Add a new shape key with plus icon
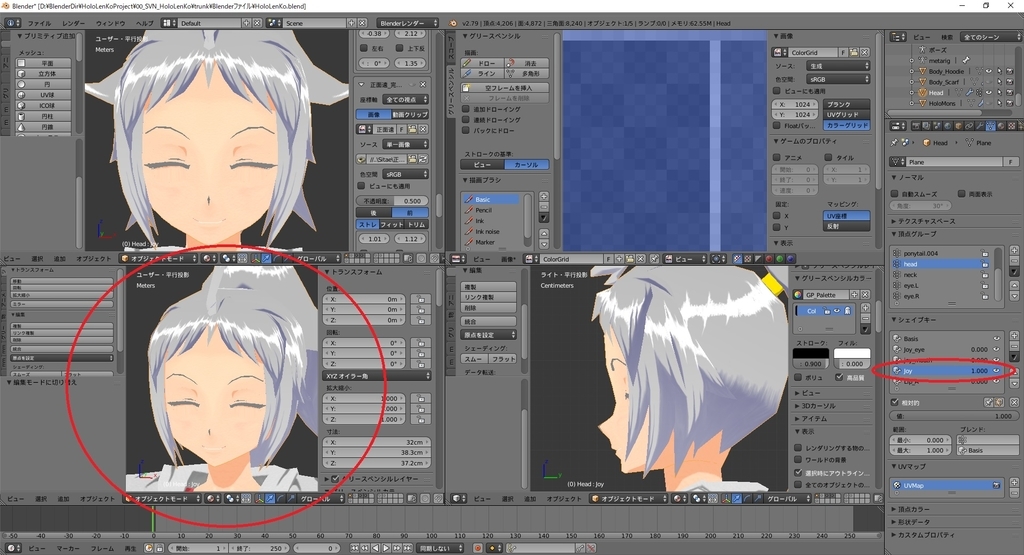 [x=1014, y=336]
